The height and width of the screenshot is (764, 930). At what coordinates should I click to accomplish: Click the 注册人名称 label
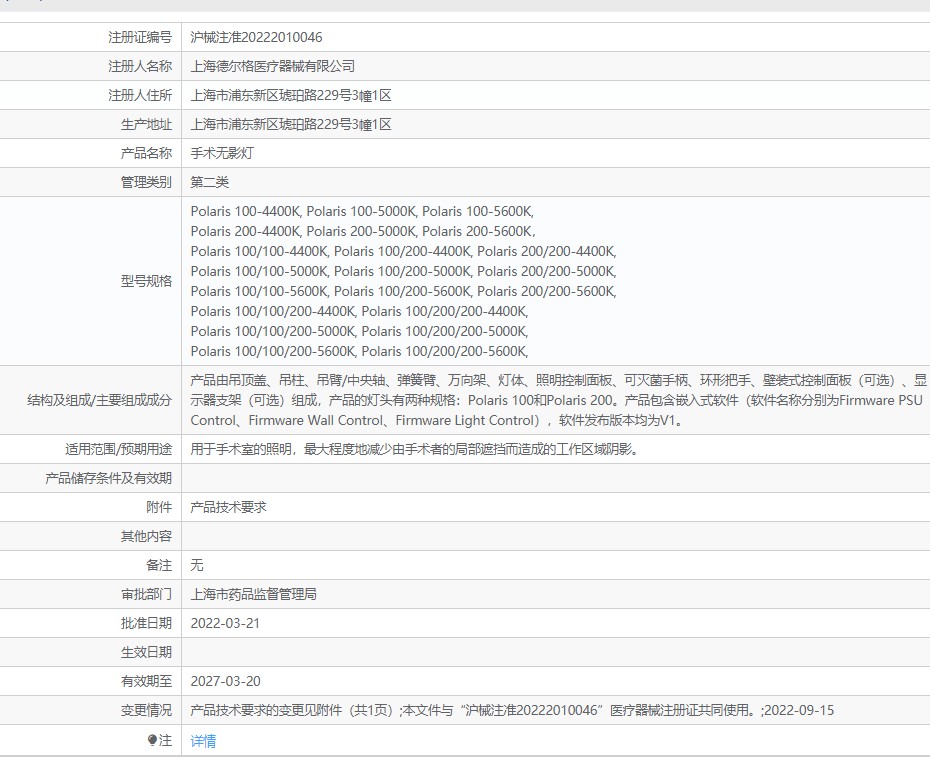pyautogui.click(x=140, y=66)
